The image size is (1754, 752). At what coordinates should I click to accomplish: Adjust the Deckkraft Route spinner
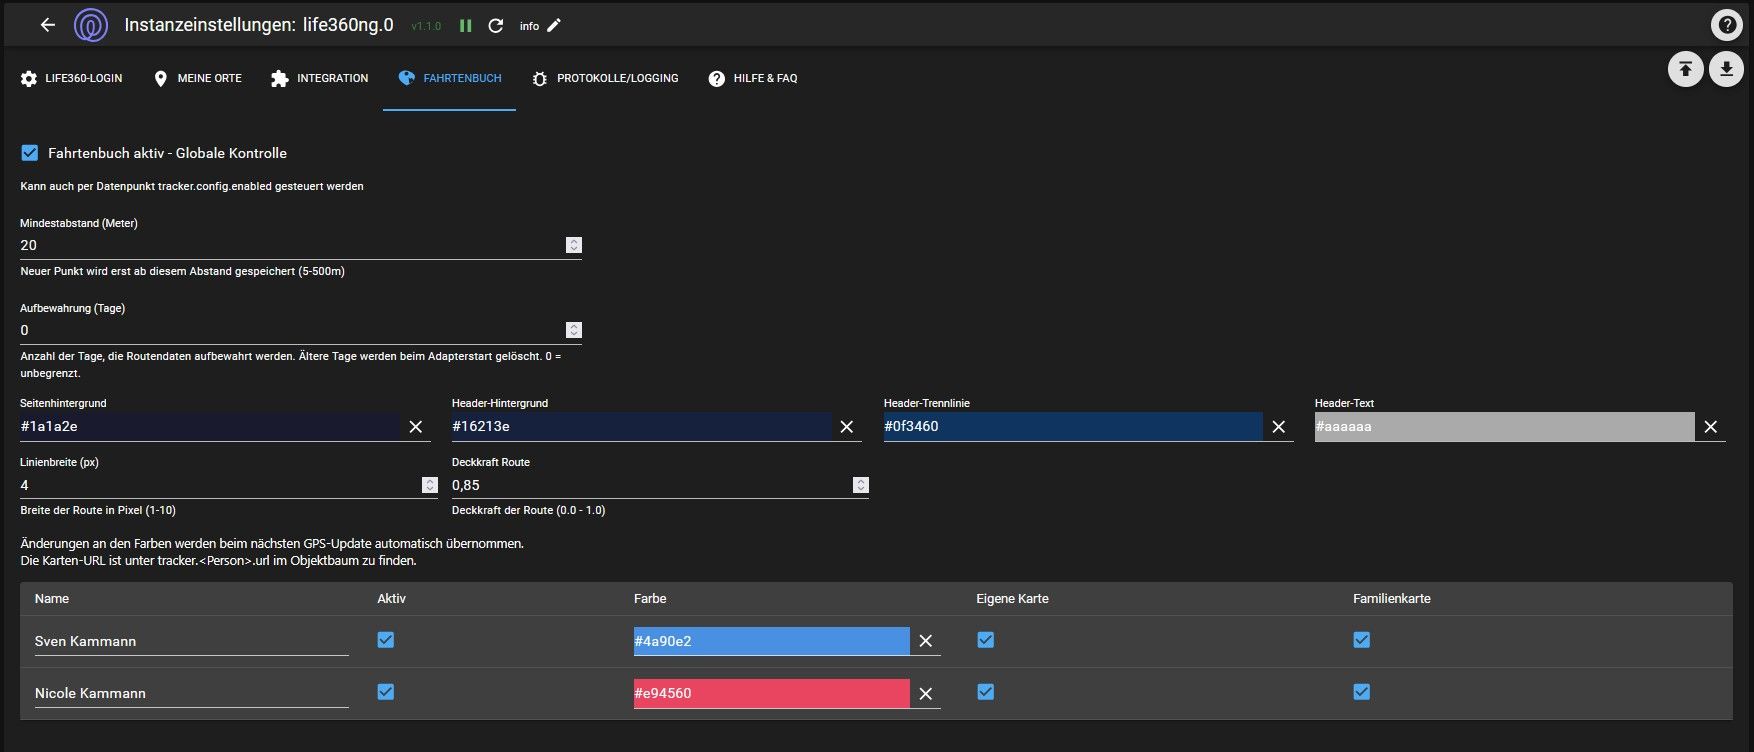[x=860, y=485]
